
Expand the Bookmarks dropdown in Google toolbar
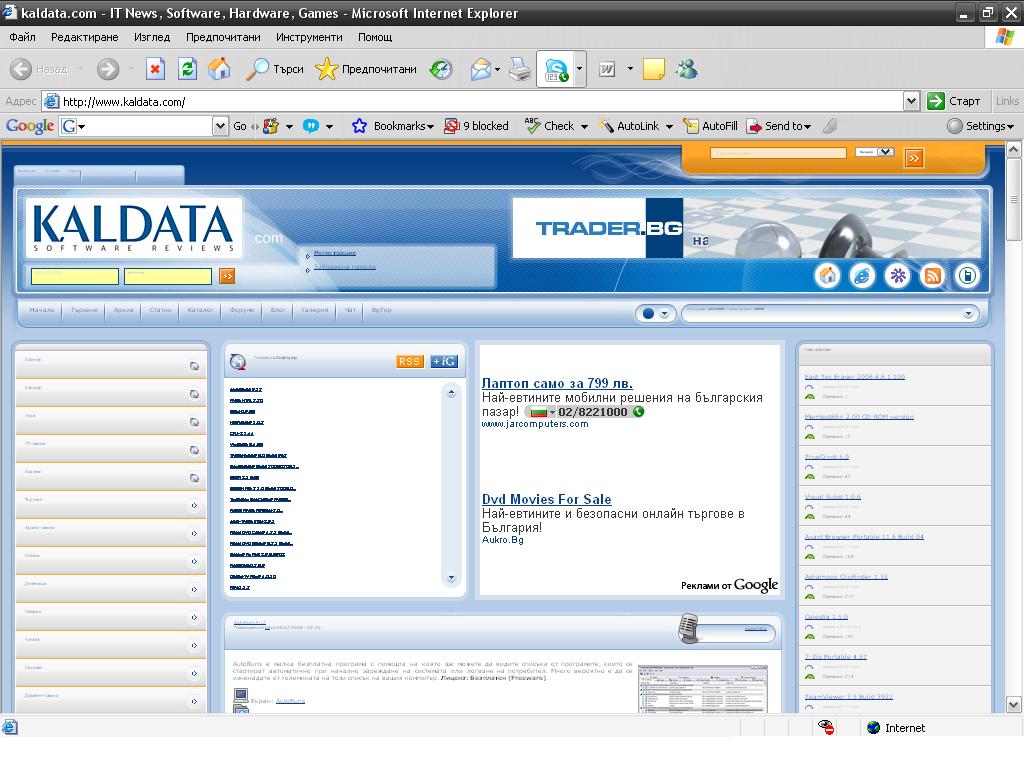(430, 127)
